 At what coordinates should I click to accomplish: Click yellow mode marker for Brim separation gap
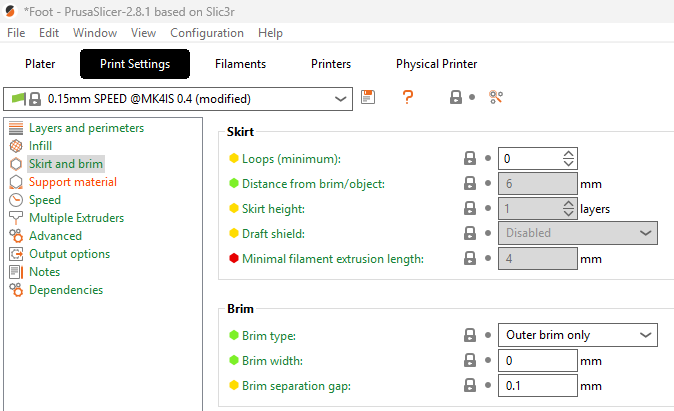(x=234, y=385)
